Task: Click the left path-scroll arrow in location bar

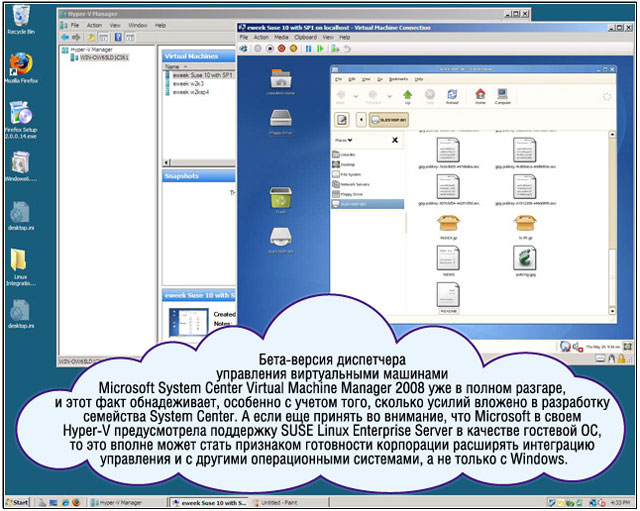Action: 361,120
